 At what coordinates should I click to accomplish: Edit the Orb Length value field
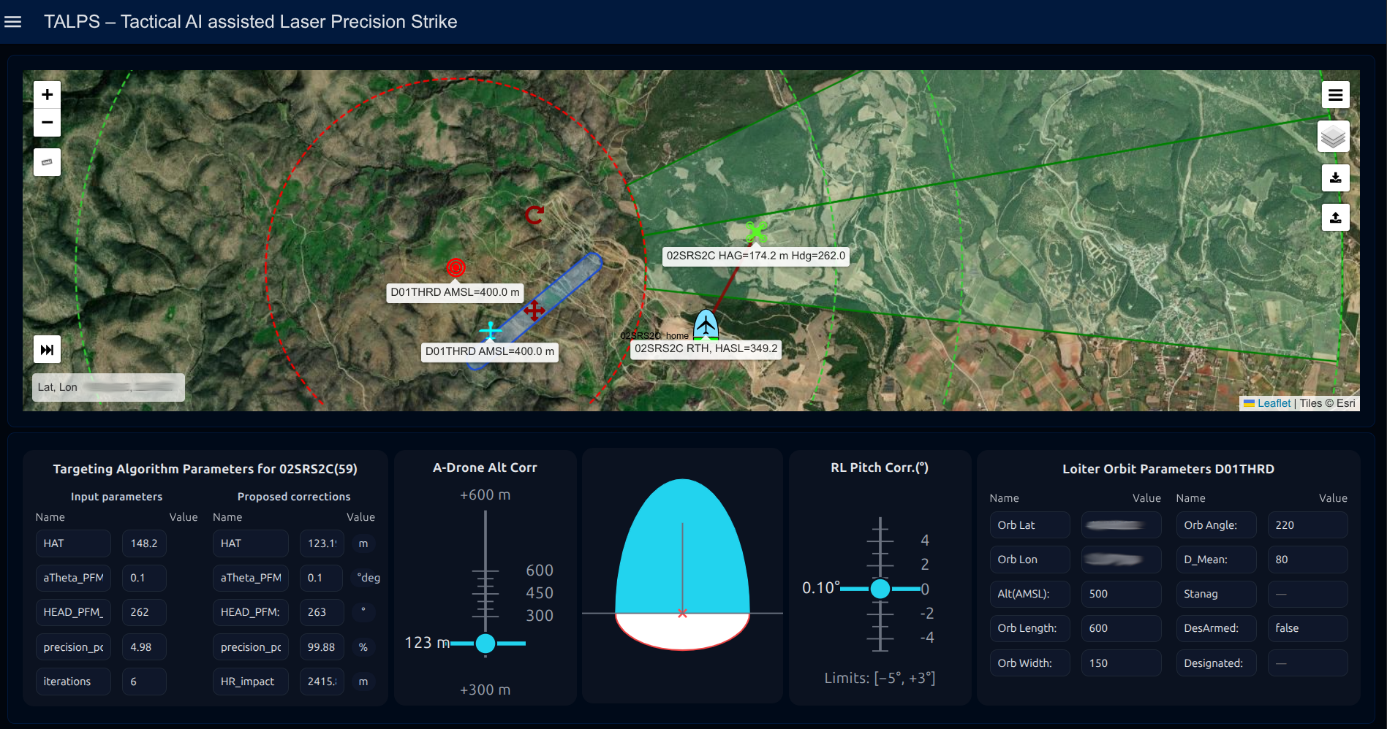[1120, 628]
